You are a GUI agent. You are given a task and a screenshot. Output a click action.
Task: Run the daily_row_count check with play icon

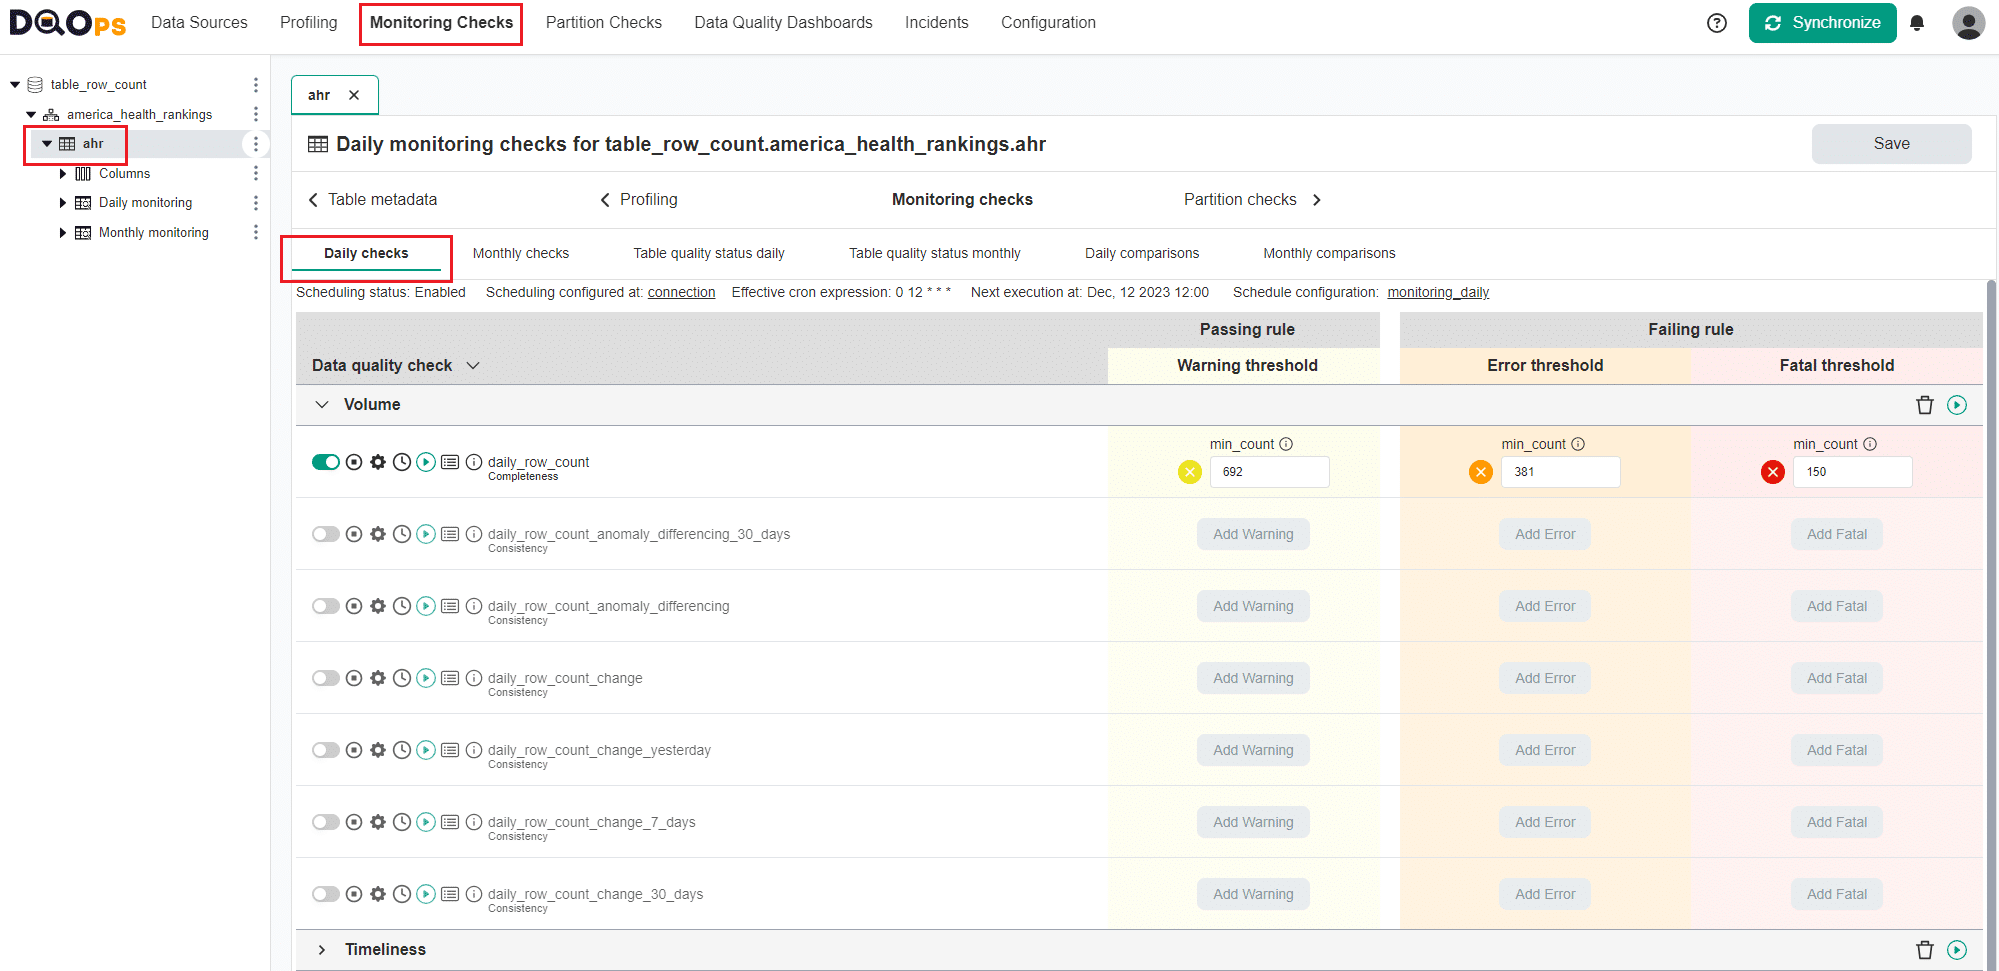tap(426, 462)
